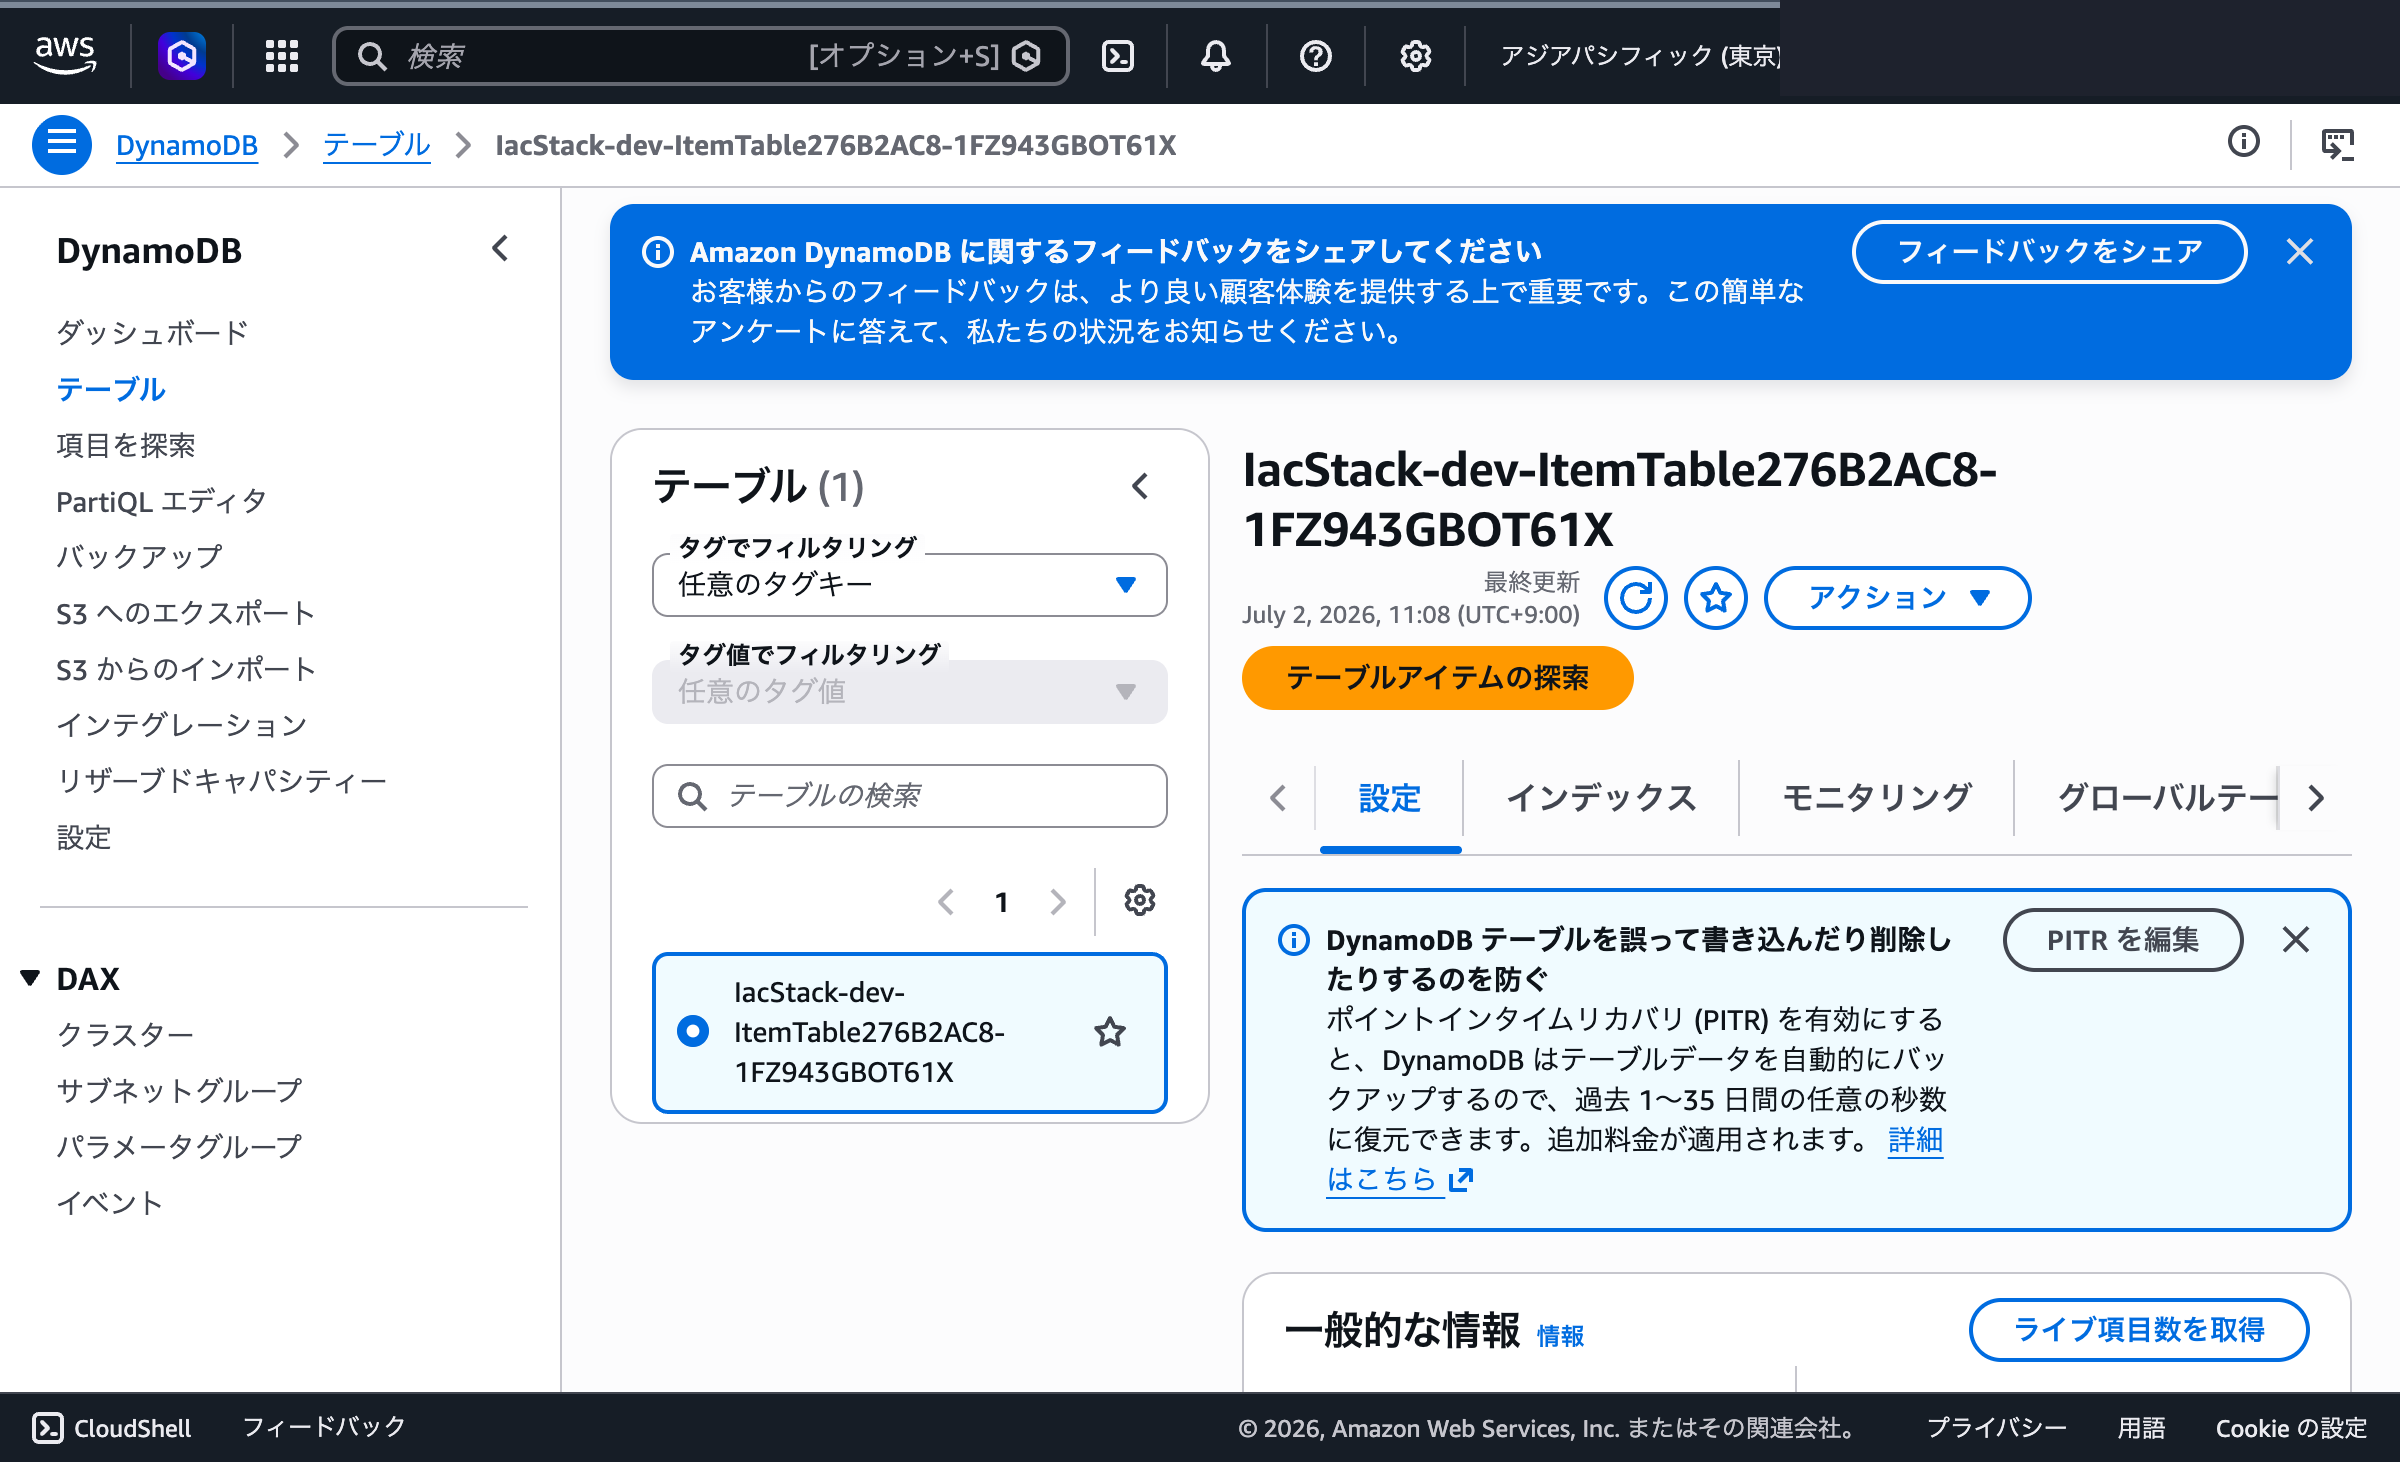Open the services grid menu icon
Image resolution: width=2400 pixels, height=1462 pixels.
coord(282,56)
